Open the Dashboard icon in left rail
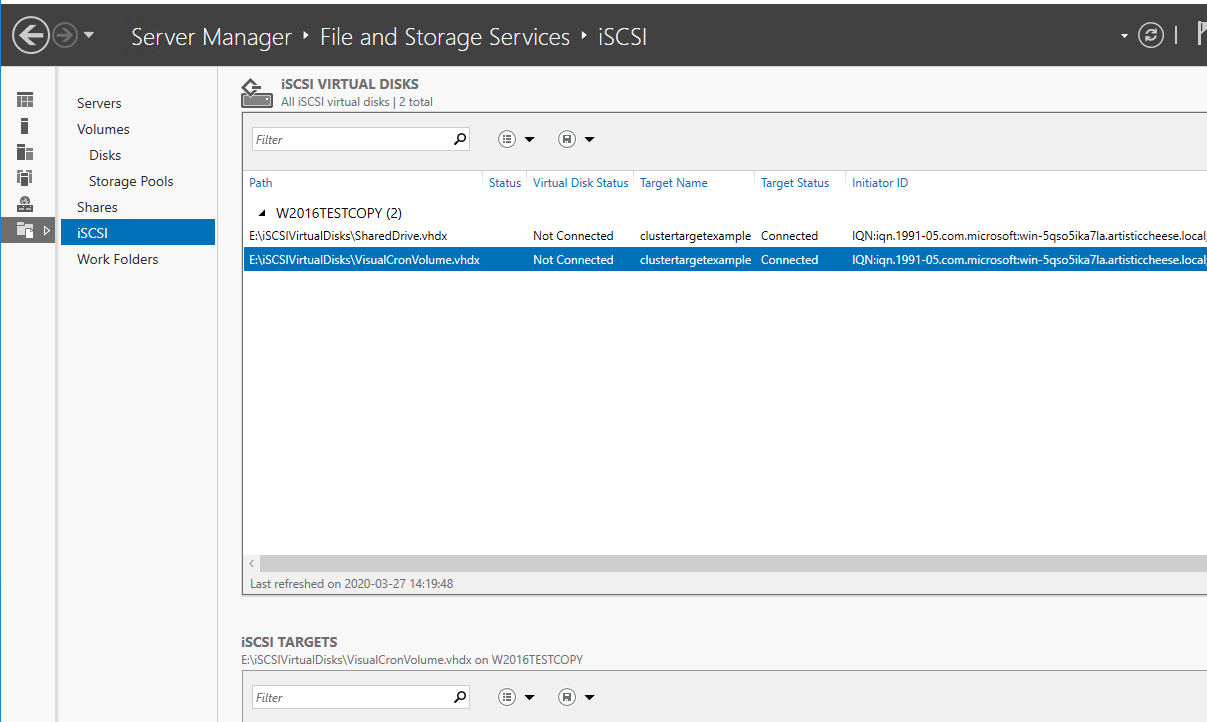 (x=25, y=100)
